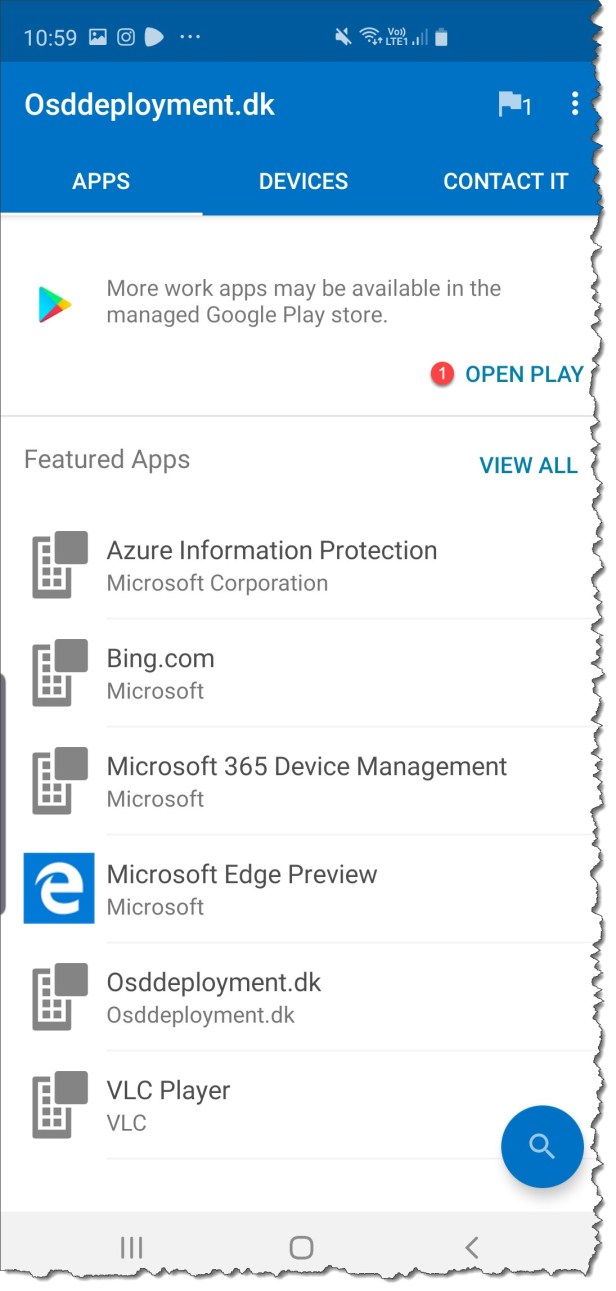
Task: Tap the blue search floating button
Action: click(541, 1146)
